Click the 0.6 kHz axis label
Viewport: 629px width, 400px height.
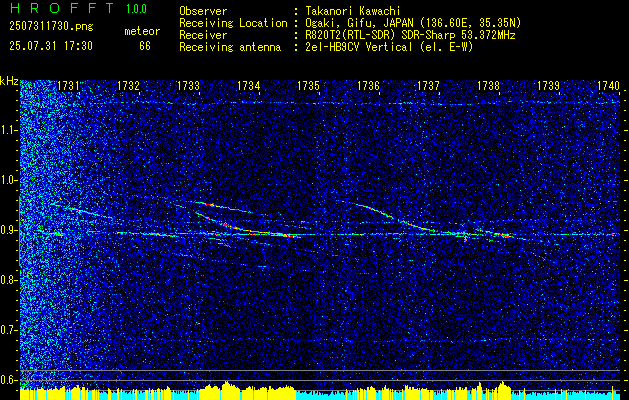click(x=8, y=380)
